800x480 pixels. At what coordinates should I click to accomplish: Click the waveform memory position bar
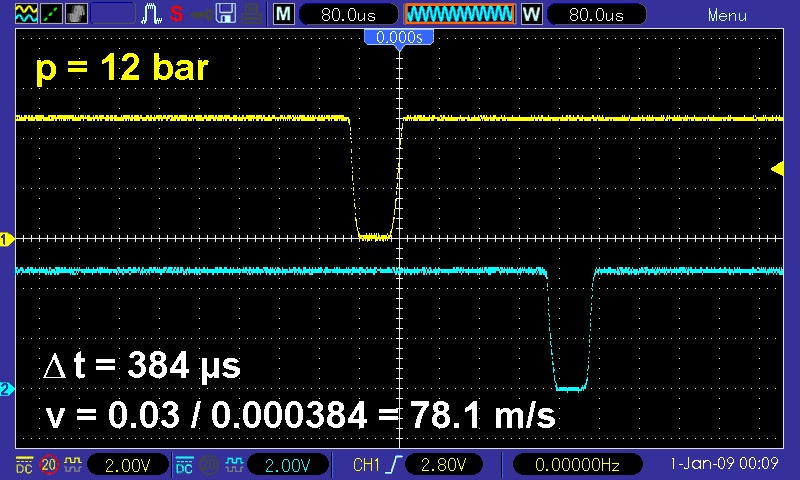[x=459, y=15]
